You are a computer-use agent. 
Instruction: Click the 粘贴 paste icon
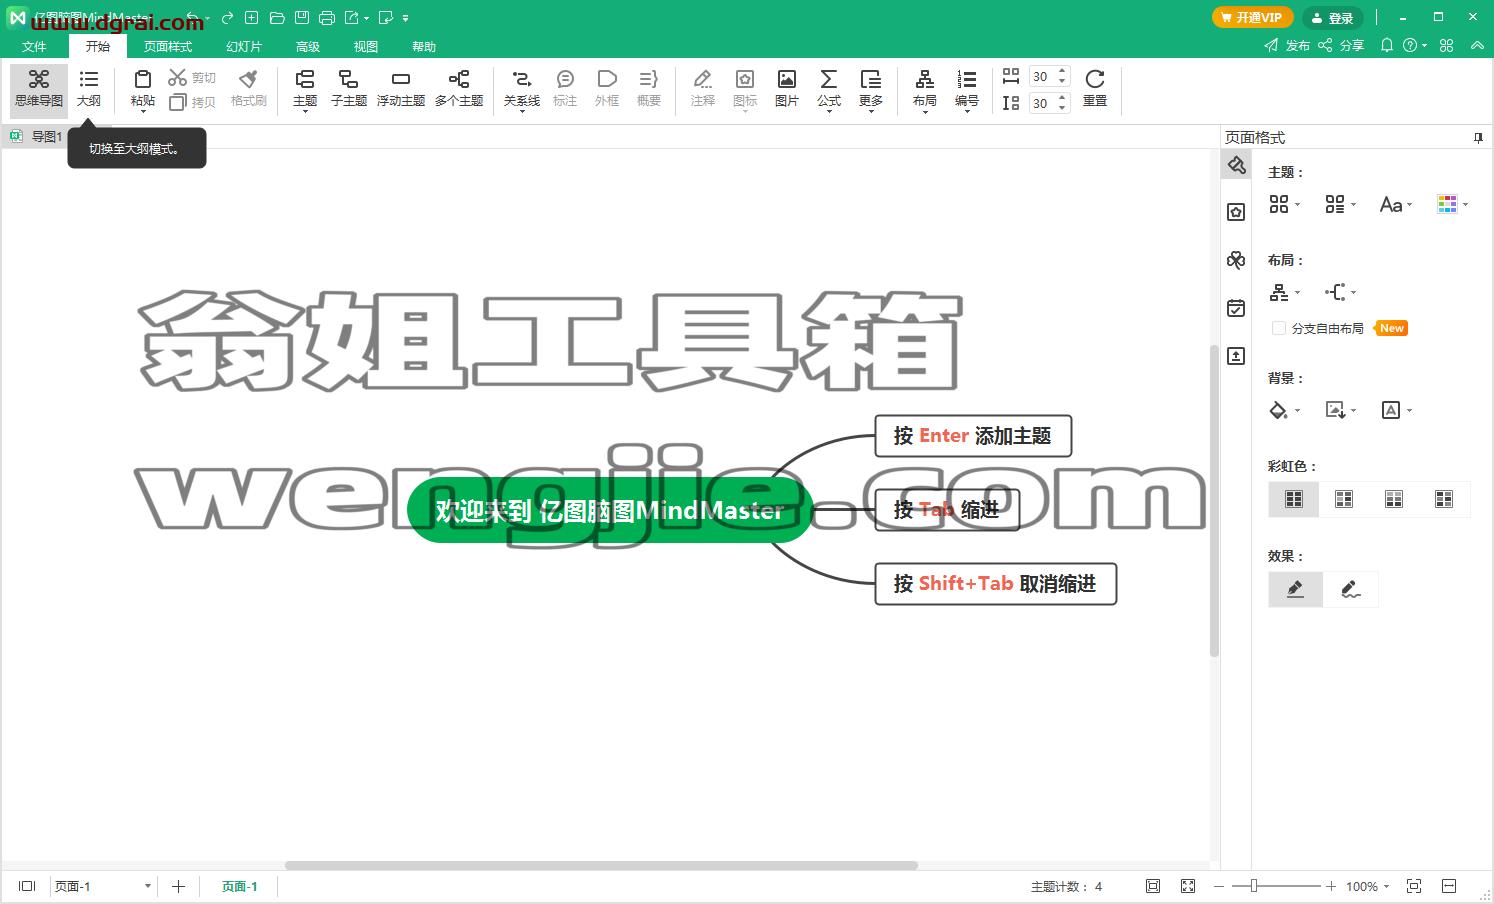(143, 80)
